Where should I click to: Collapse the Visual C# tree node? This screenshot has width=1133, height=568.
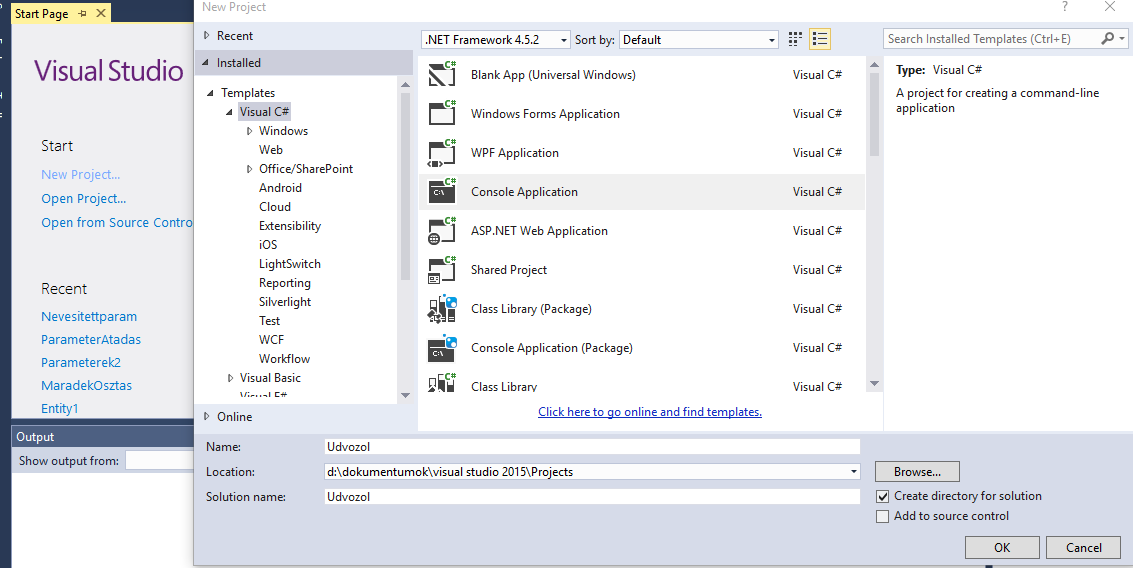[x=230, y=112]
